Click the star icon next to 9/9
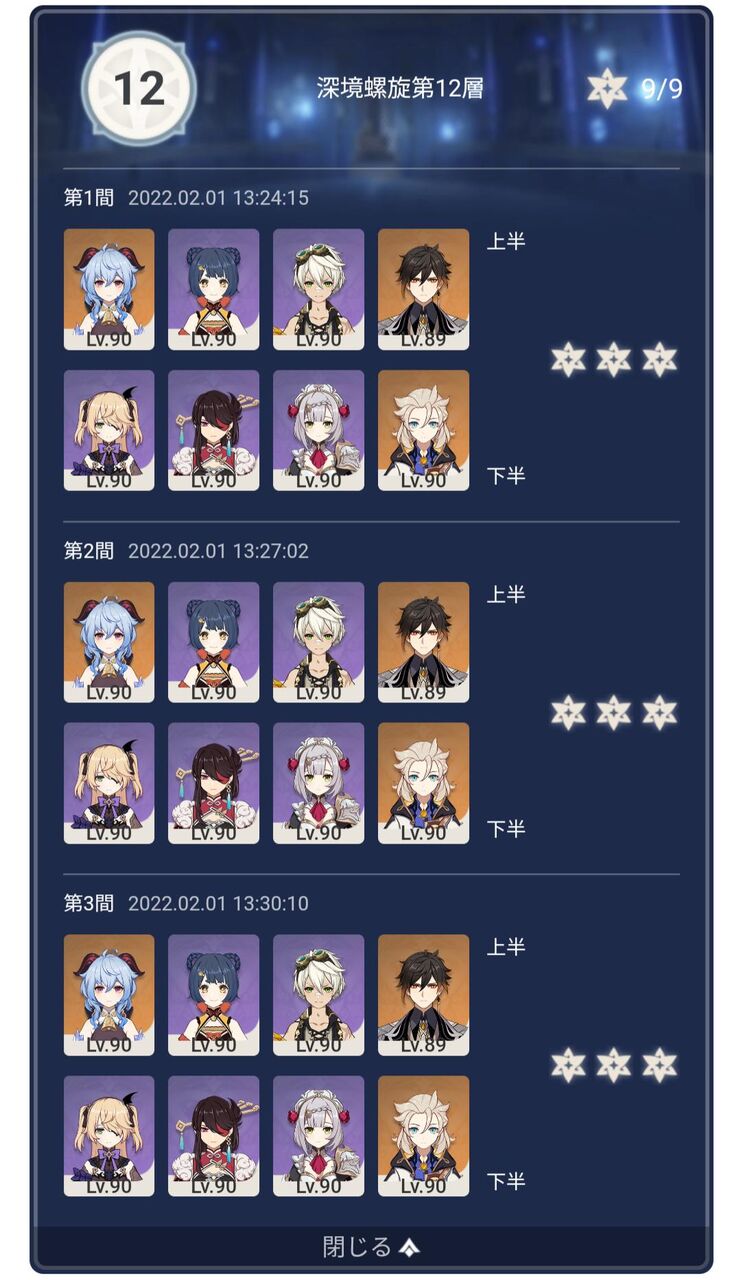741x1280 pixels. (x=607, y=89)
